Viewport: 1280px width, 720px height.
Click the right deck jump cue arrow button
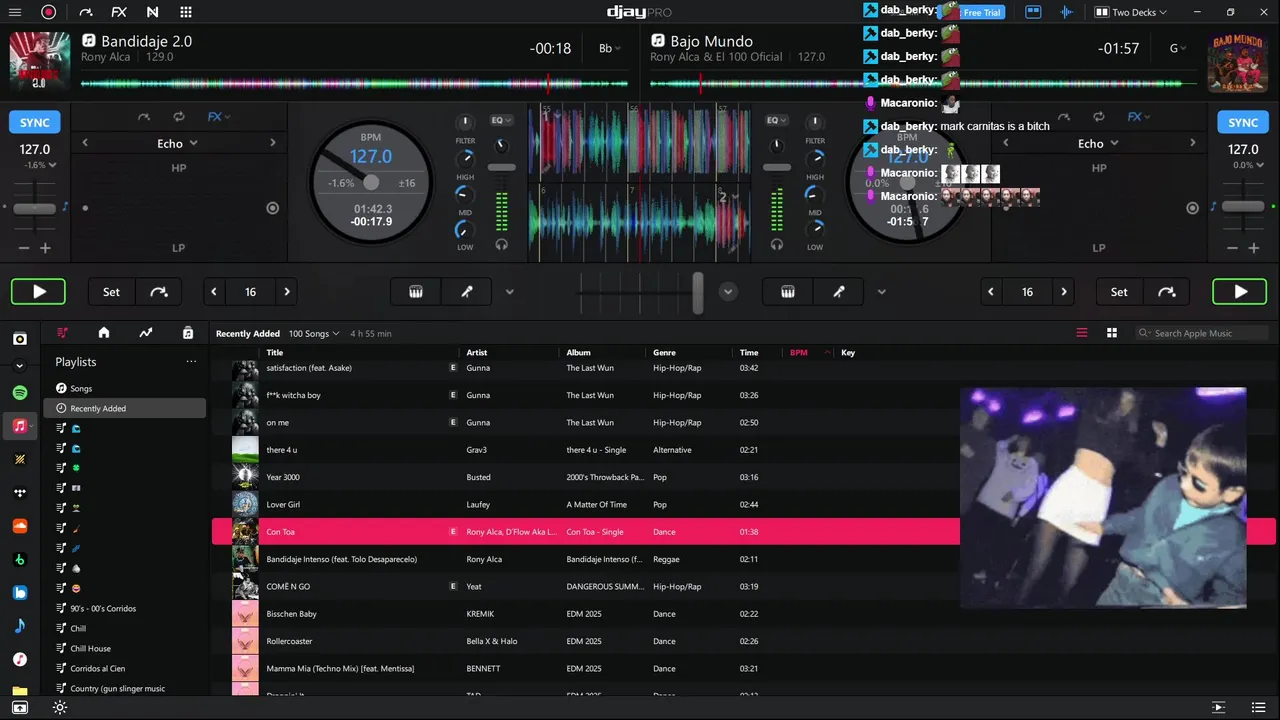coord(1167,292)
